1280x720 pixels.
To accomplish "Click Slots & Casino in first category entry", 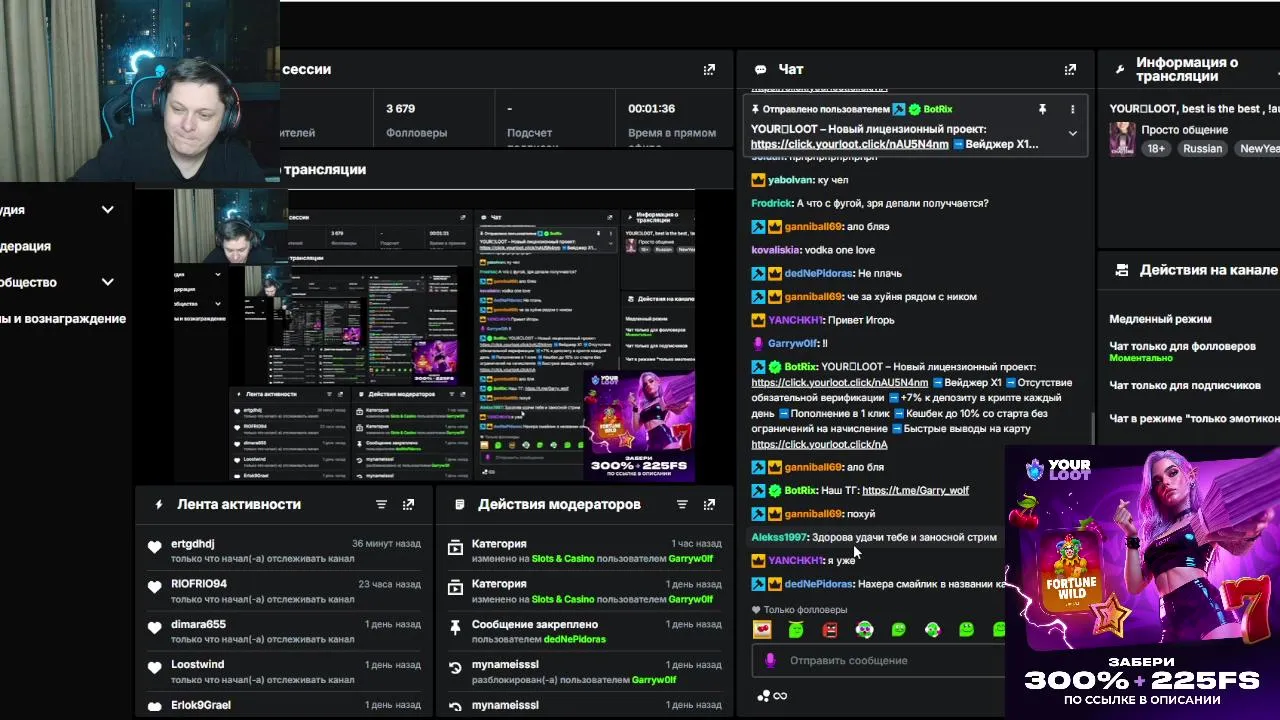I will pos(563,559).
